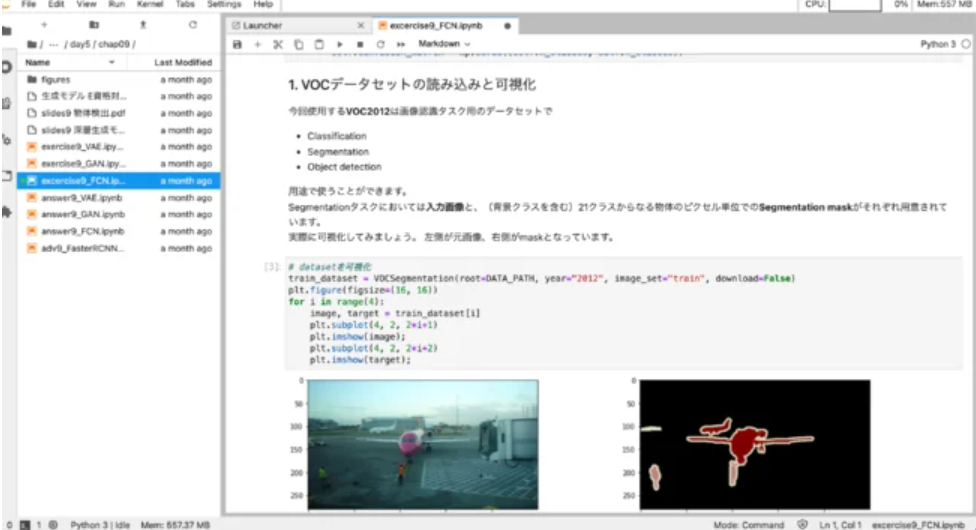This screenshot has width=976, height=530.
Task: Open the cell type Markdown dropdown
Action: click(x=444, y=44)
